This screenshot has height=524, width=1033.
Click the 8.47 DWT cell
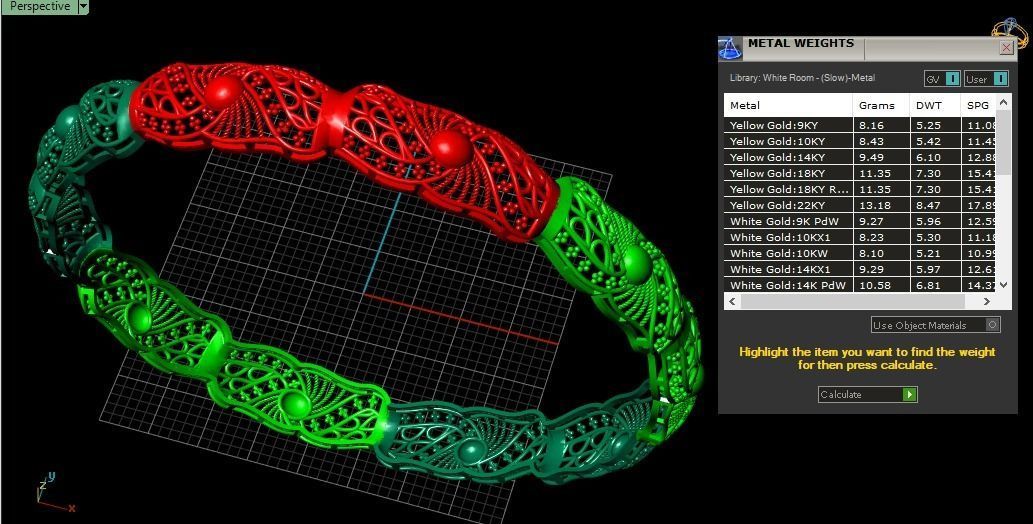tap(935, 205)
